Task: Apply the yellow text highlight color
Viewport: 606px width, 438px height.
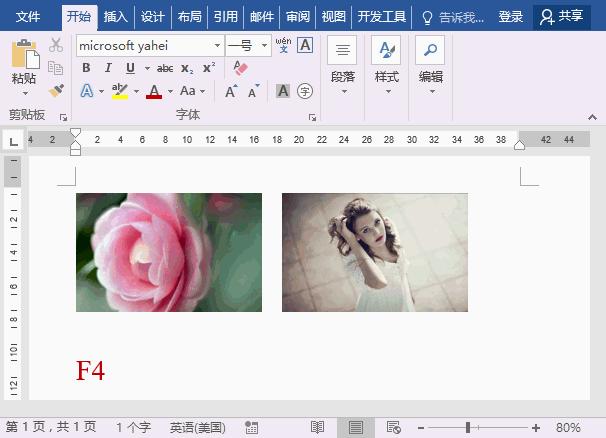Action: tap(120, 91)
